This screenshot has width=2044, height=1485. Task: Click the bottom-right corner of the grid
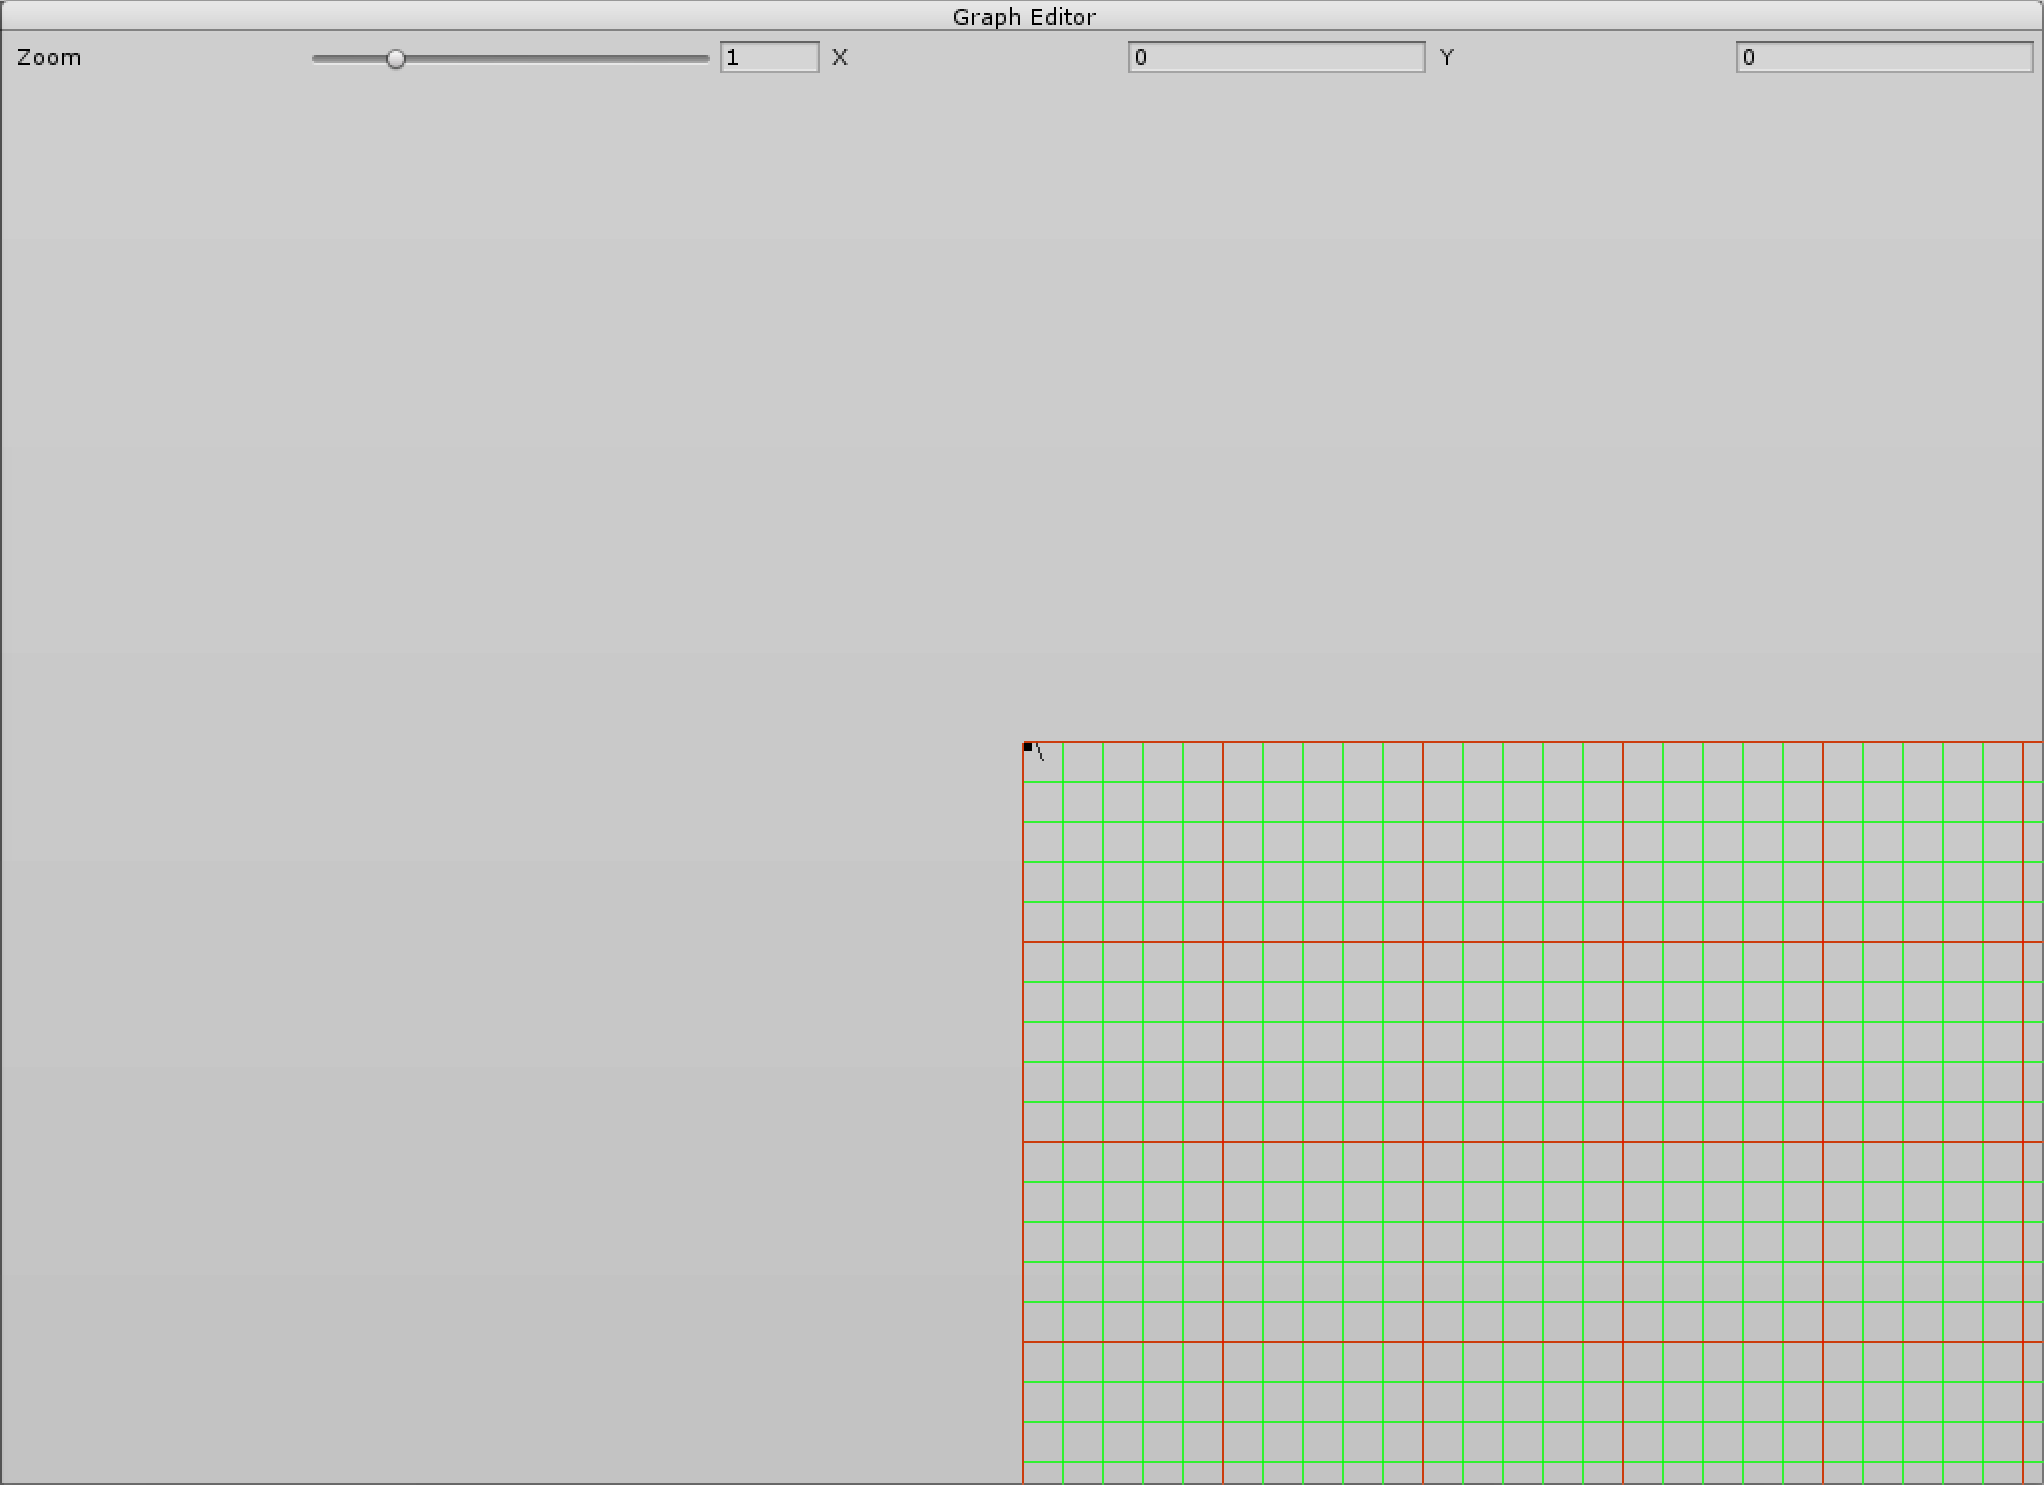point(2035,1478)
